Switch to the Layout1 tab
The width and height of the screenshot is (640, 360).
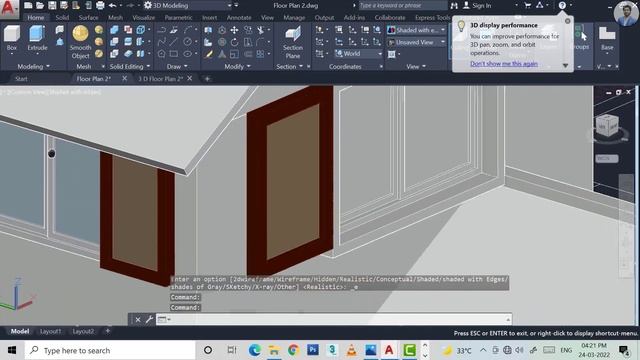[50, 331]
